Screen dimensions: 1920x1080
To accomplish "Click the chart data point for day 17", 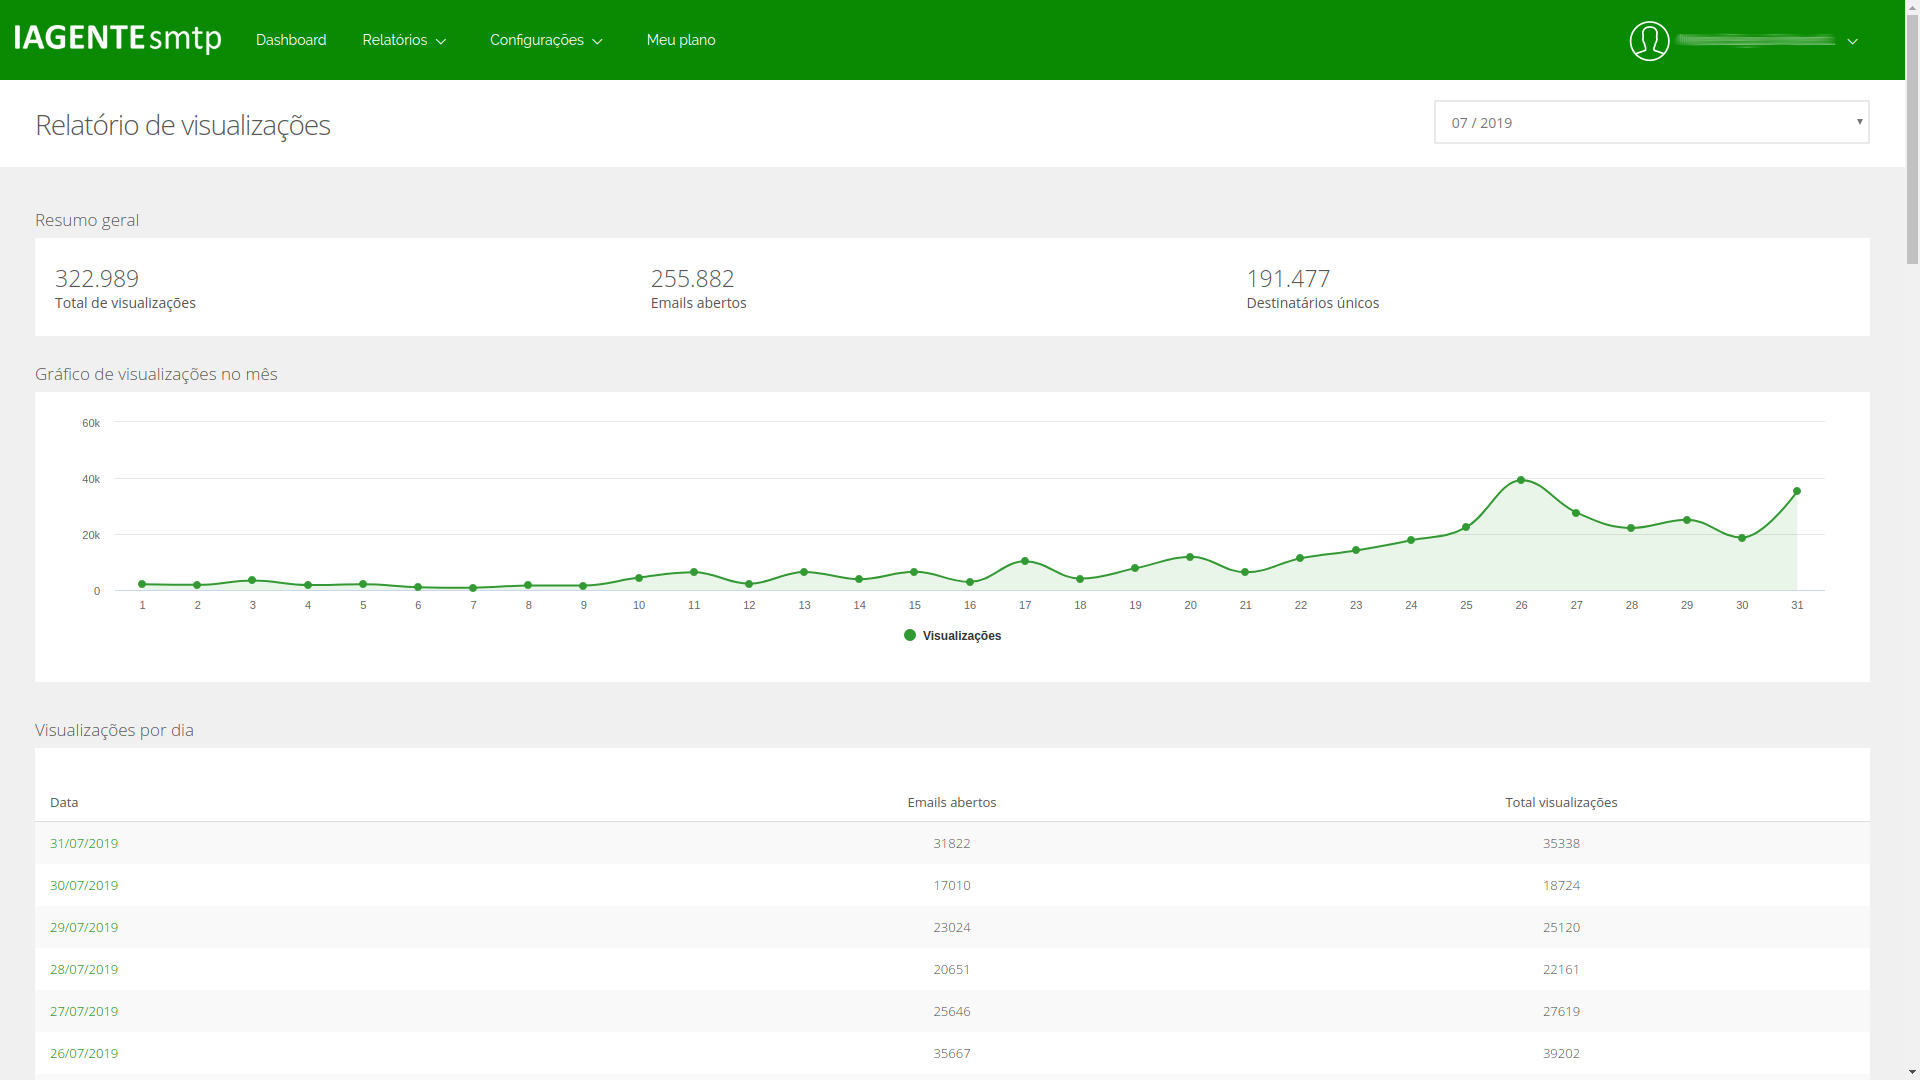I will click(x=1025, y=562).
